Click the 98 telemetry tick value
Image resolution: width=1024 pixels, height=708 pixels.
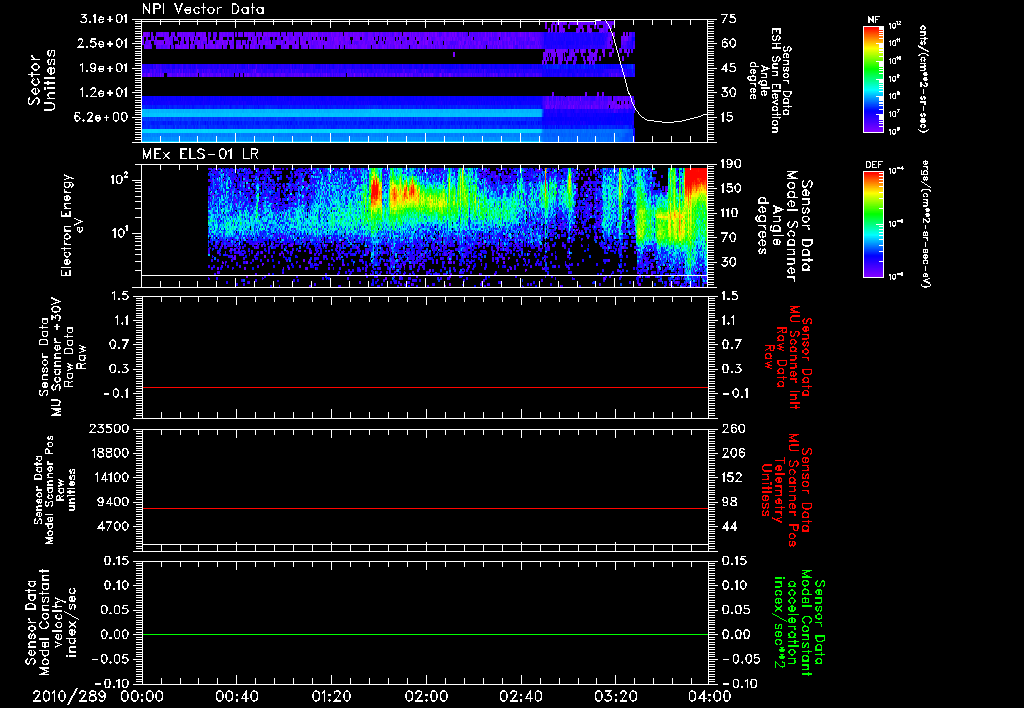click(x=729, y=502)
